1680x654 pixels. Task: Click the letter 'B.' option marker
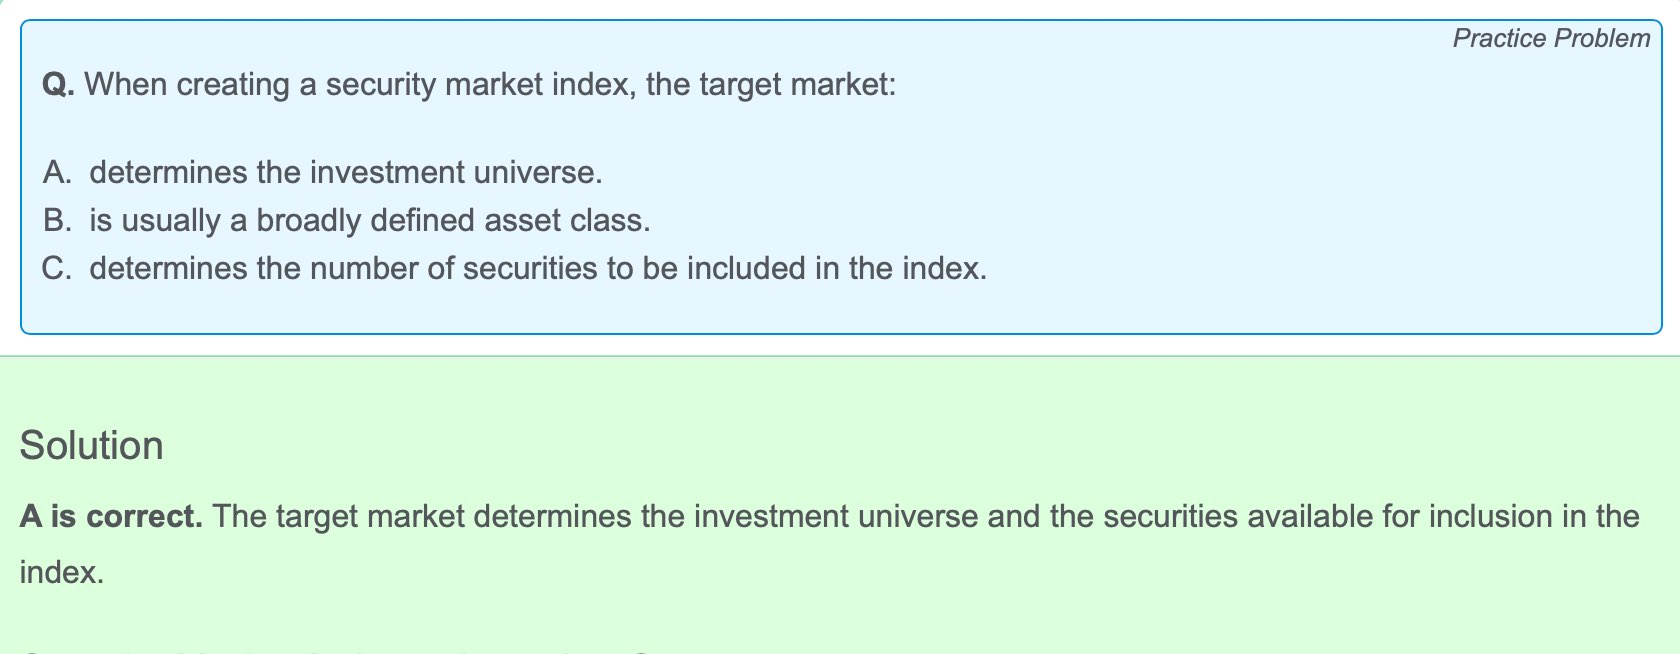pos(57,220)
